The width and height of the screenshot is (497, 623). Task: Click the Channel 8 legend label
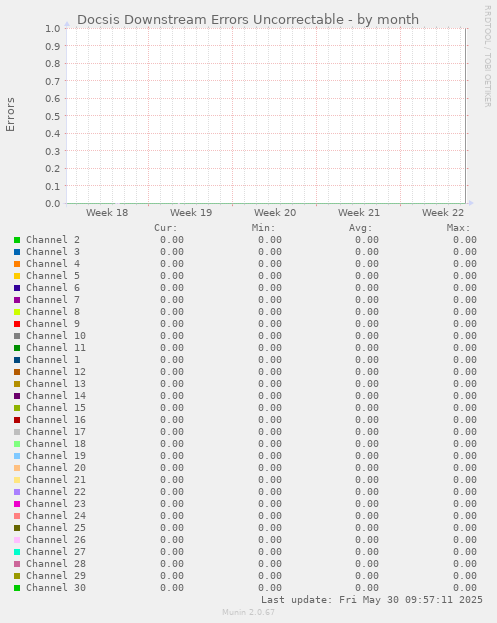click(53, 312)
